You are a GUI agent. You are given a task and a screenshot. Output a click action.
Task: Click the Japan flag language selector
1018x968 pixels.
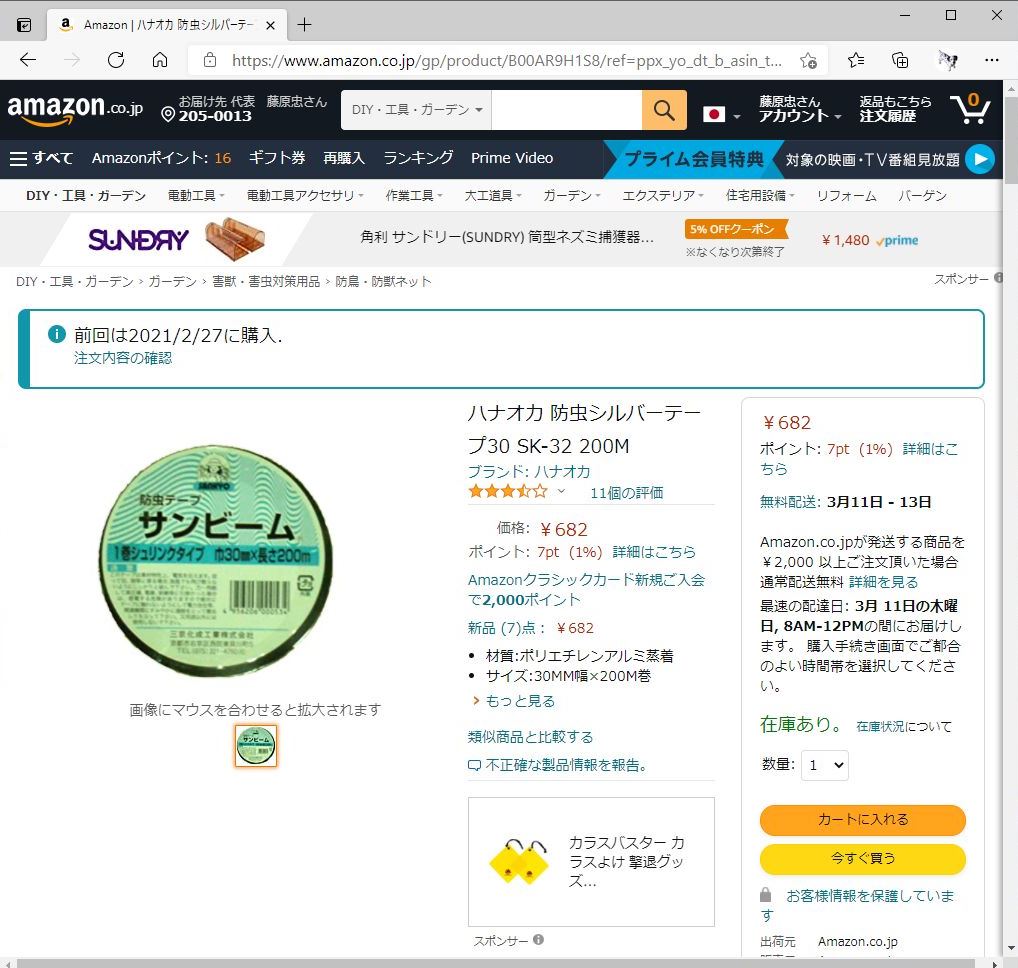pos(721,115)
